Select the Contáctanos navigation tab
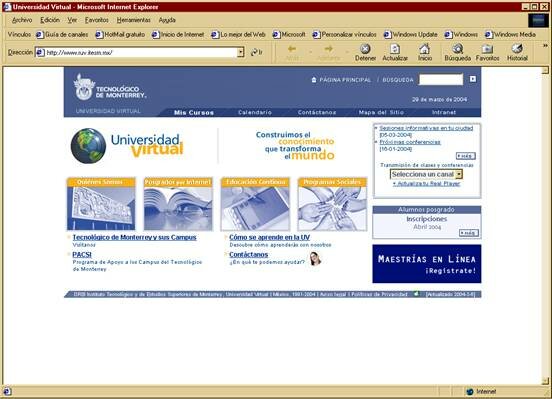The height and width of the screenshot is (399, 552). tap(317, 112)
